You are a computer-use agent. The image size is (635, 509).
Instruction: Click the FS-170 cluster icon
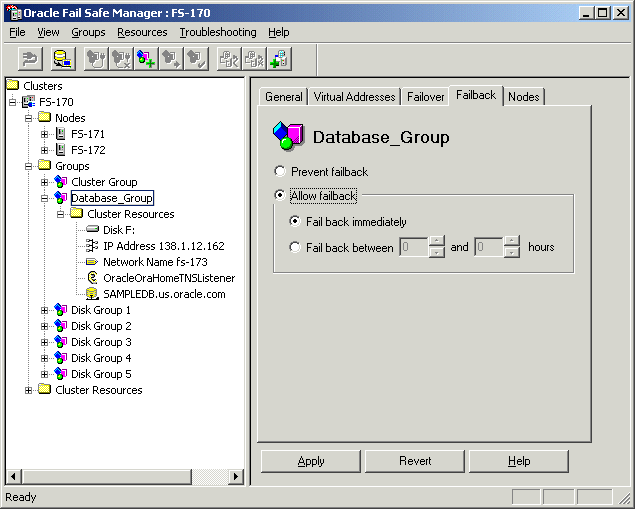coord(29,101)
